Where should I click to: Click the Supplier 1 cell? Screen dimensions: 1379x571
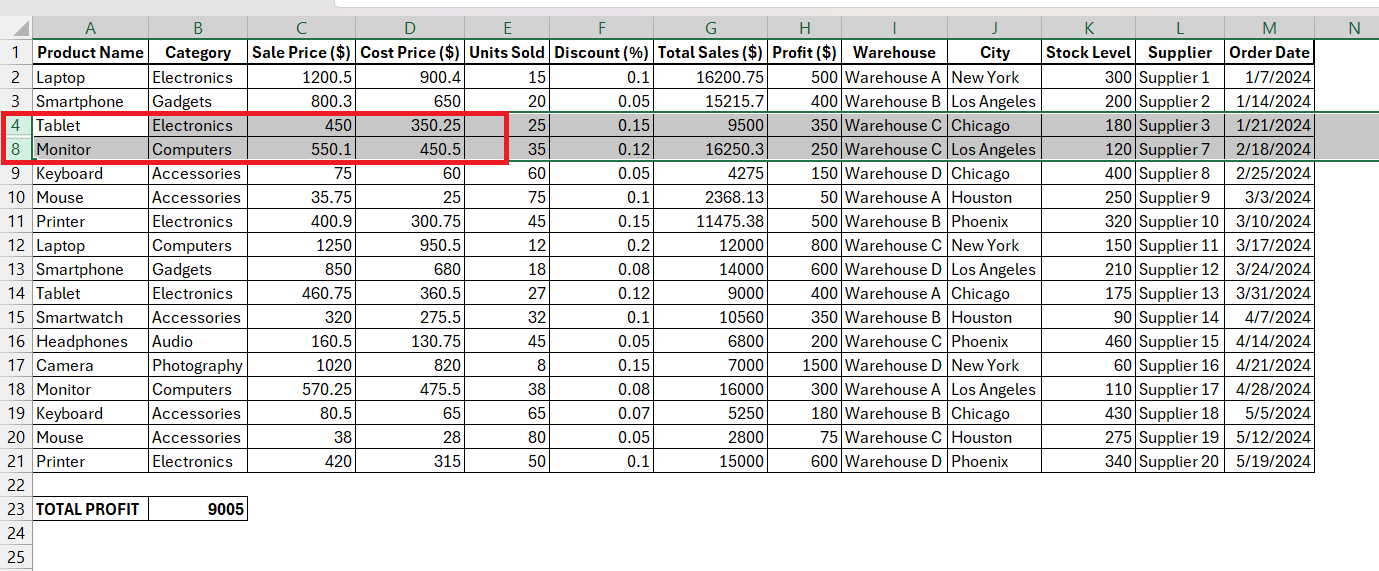(x=1180, y=77)
